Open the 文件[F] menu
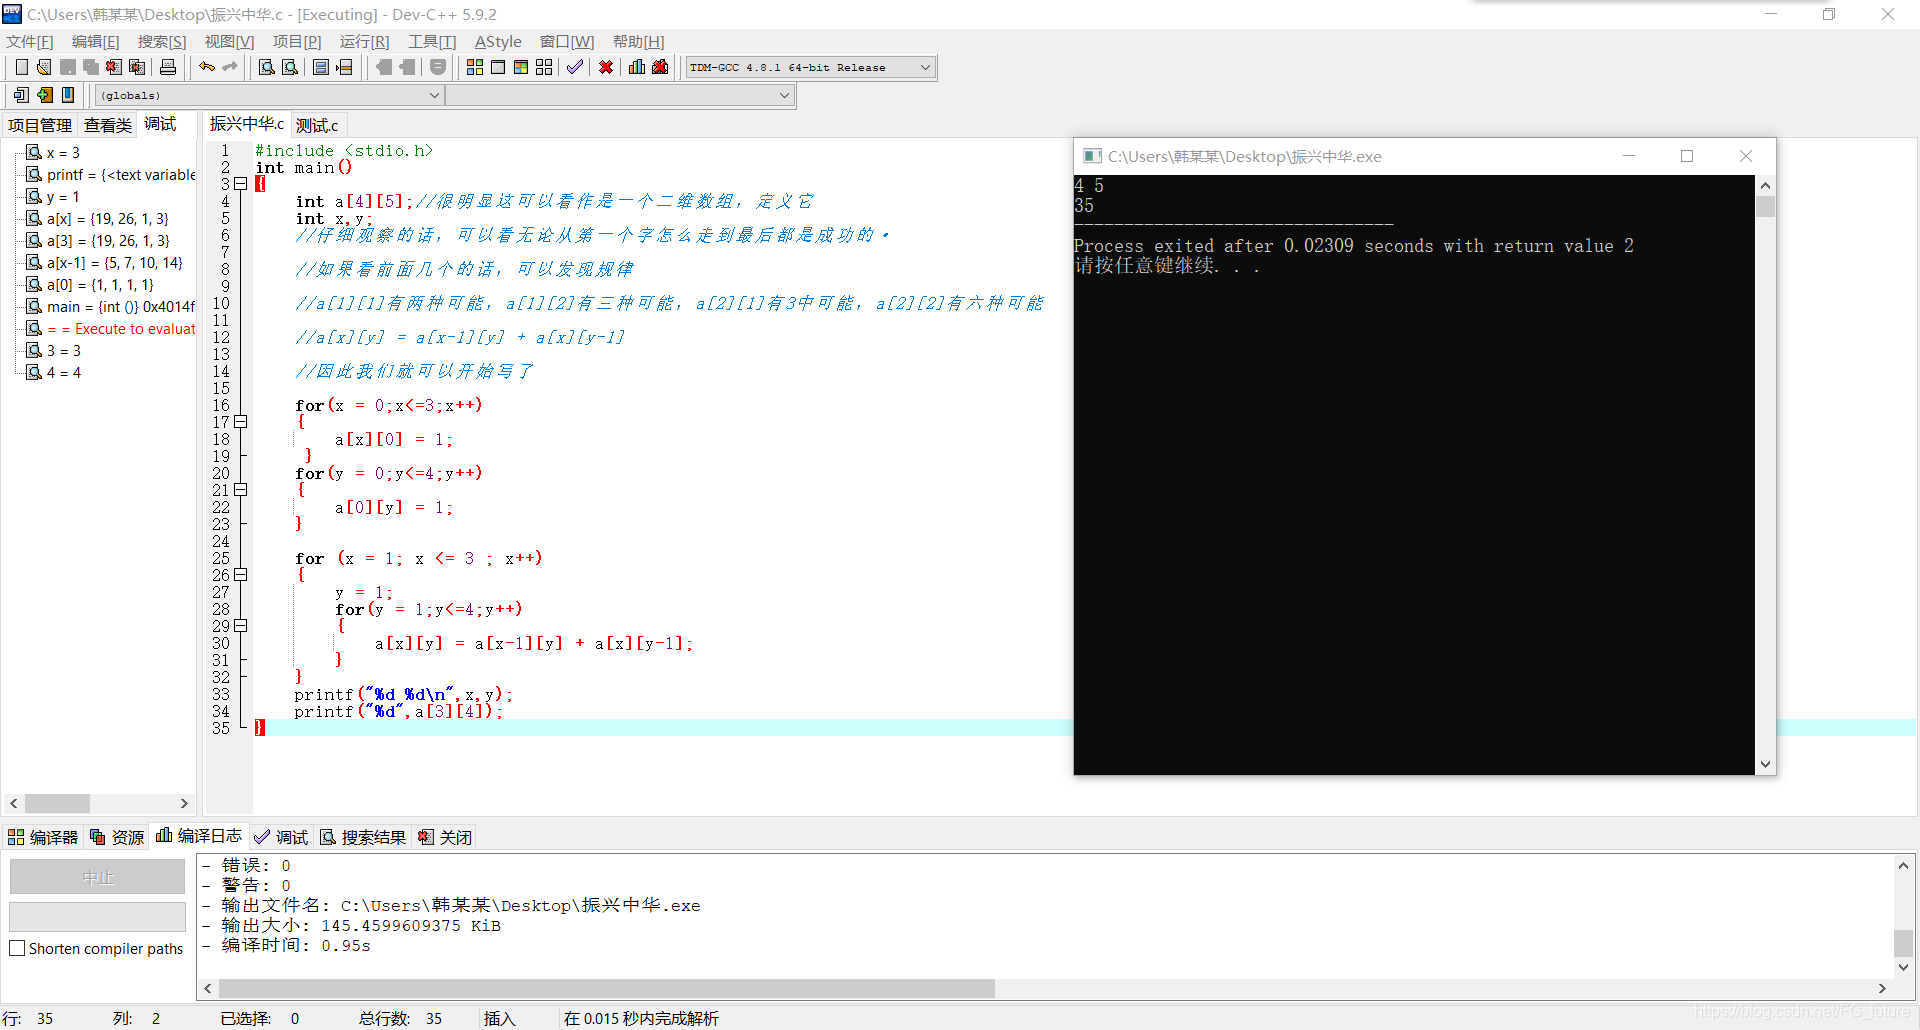 coord(30,41)
